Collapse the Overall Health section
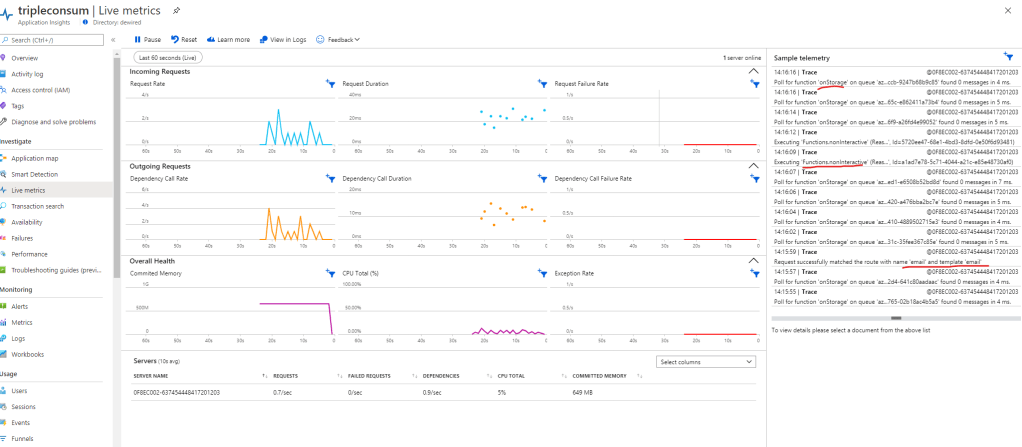Screen dimensions: 1022x447 [753, 260]
